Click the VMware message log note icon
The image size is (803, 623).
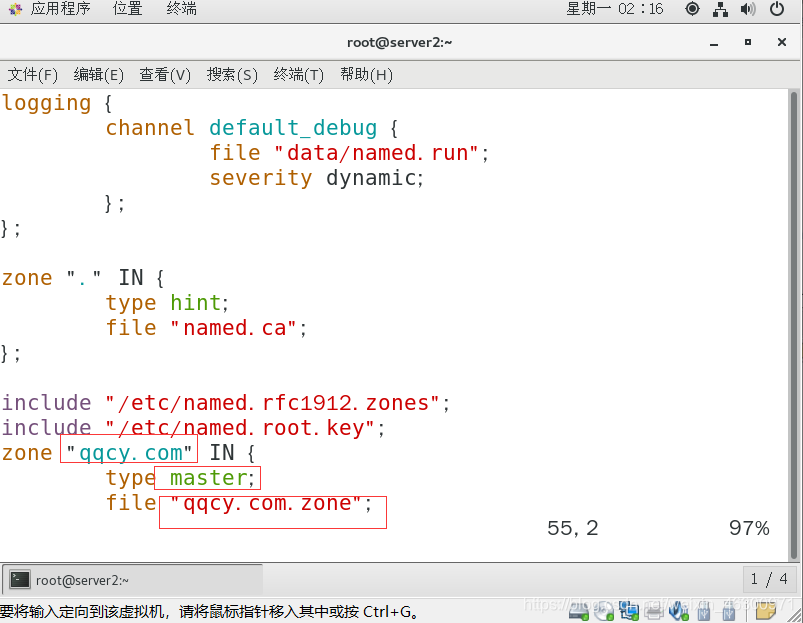tap(766, 609)
